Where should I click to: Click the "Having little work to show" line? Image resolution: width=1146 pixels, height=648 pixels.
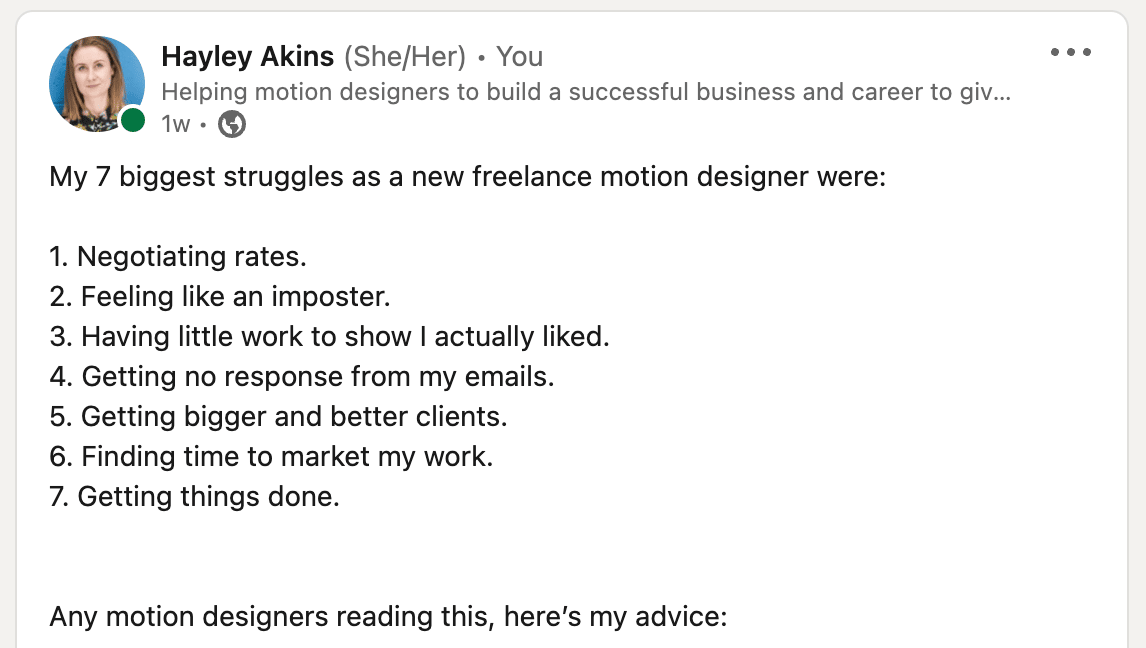pyautogui.click(x=329, y=337)
